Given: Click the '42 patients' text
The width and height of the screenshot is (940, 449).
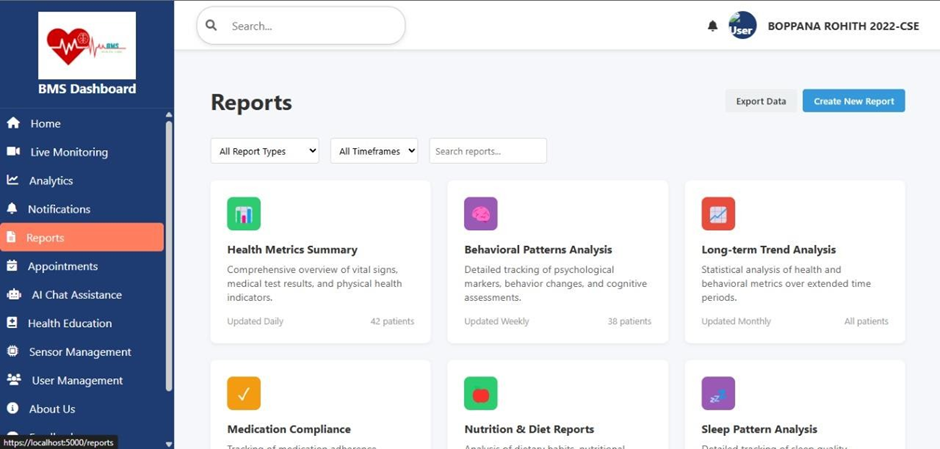Looking at the screenshot, I should click(x=392, y=321).
